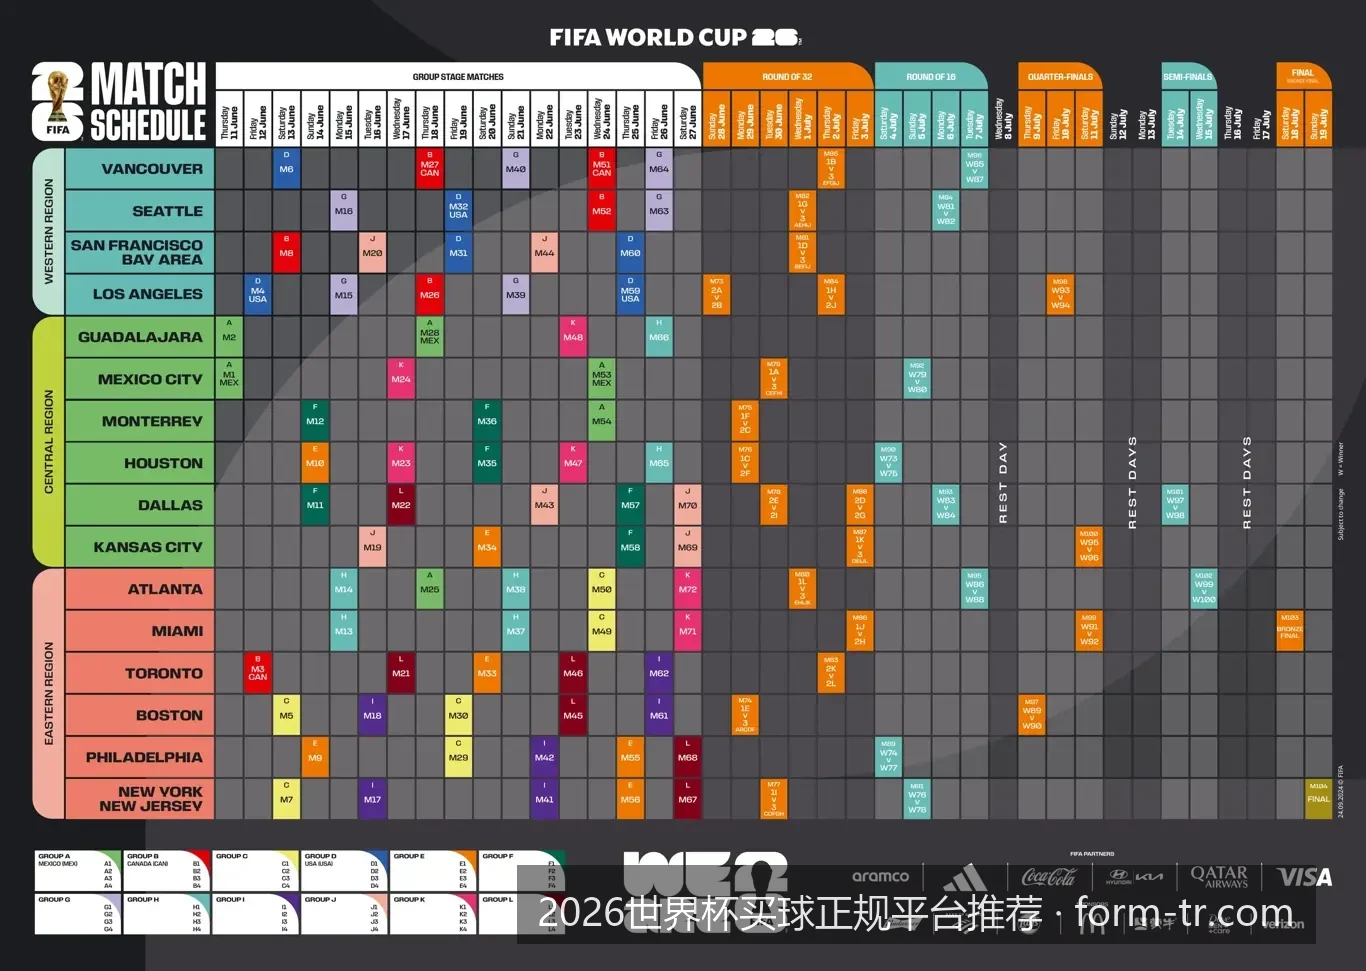Click the VISA sponsor logo
1366x971 pixels.
tap(1305, 877)
